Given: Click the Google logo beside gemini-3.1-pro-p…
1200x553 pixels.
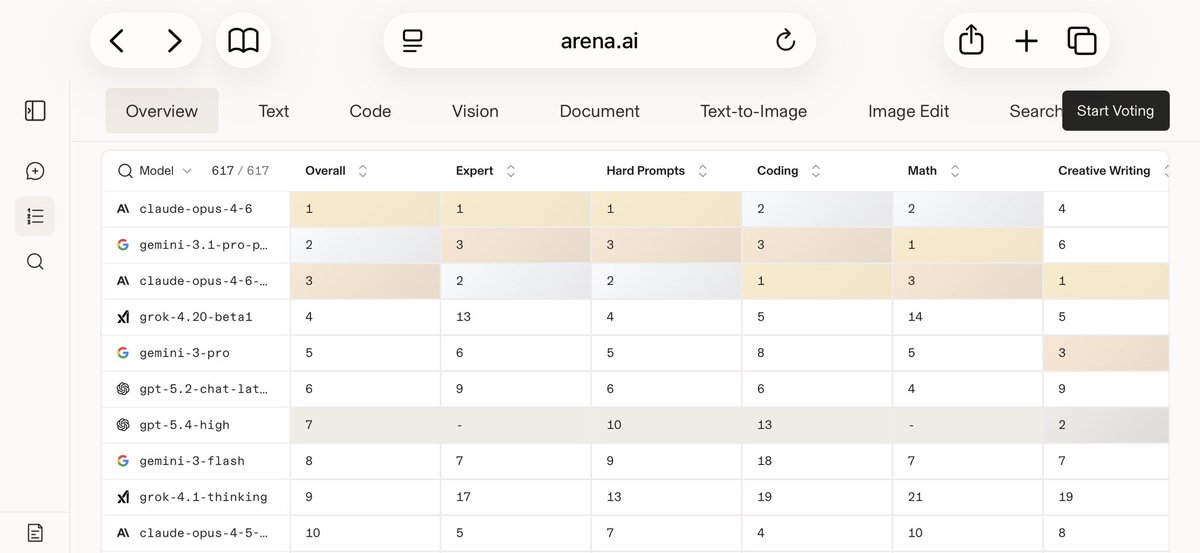Looking at the screenshot, I should click(x=123, y=245).
